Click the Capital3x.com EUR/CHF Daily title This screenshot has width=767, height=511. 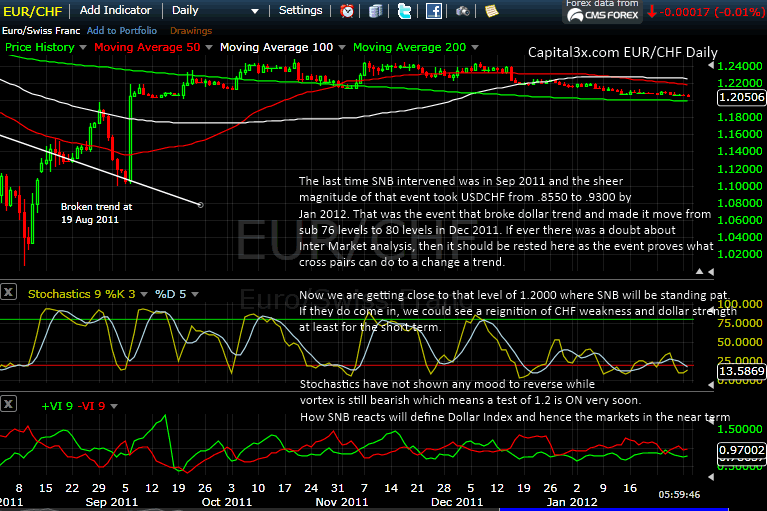[623, 52]
